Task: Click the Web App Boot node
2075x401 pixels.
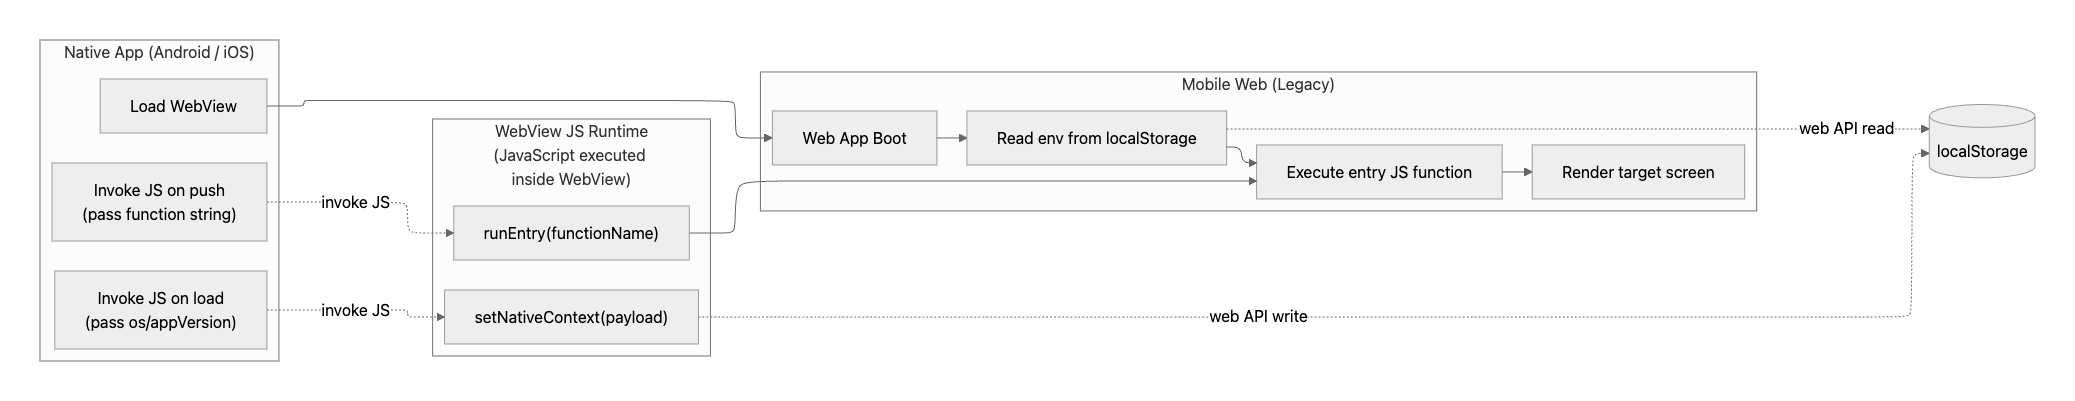Action: tap(854, 138)
